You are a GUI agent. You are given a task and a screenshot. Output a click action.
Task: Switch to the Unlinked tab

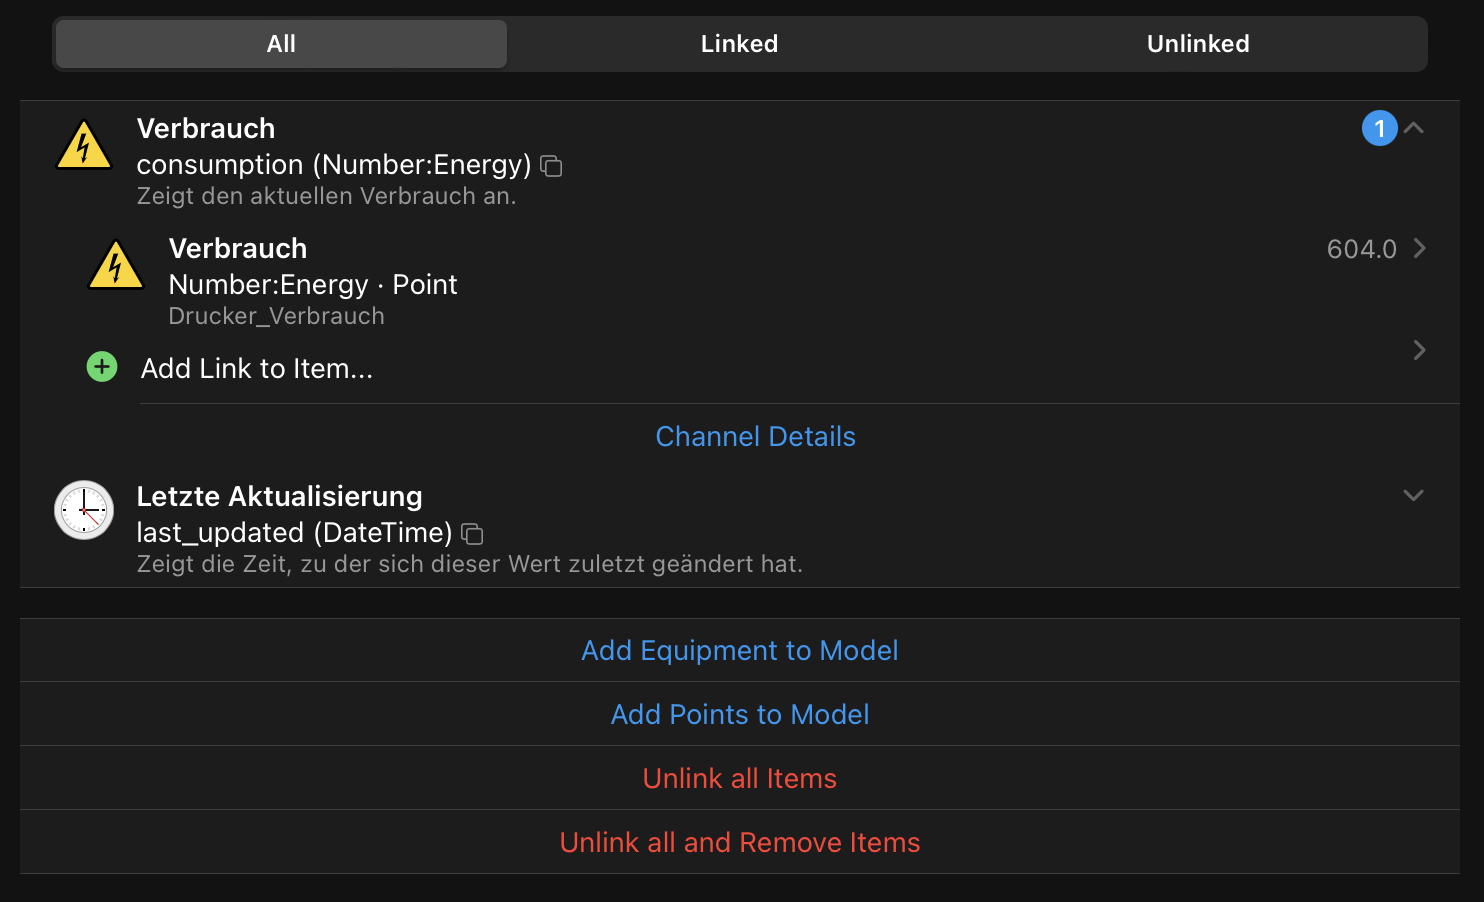[1197, 43]
